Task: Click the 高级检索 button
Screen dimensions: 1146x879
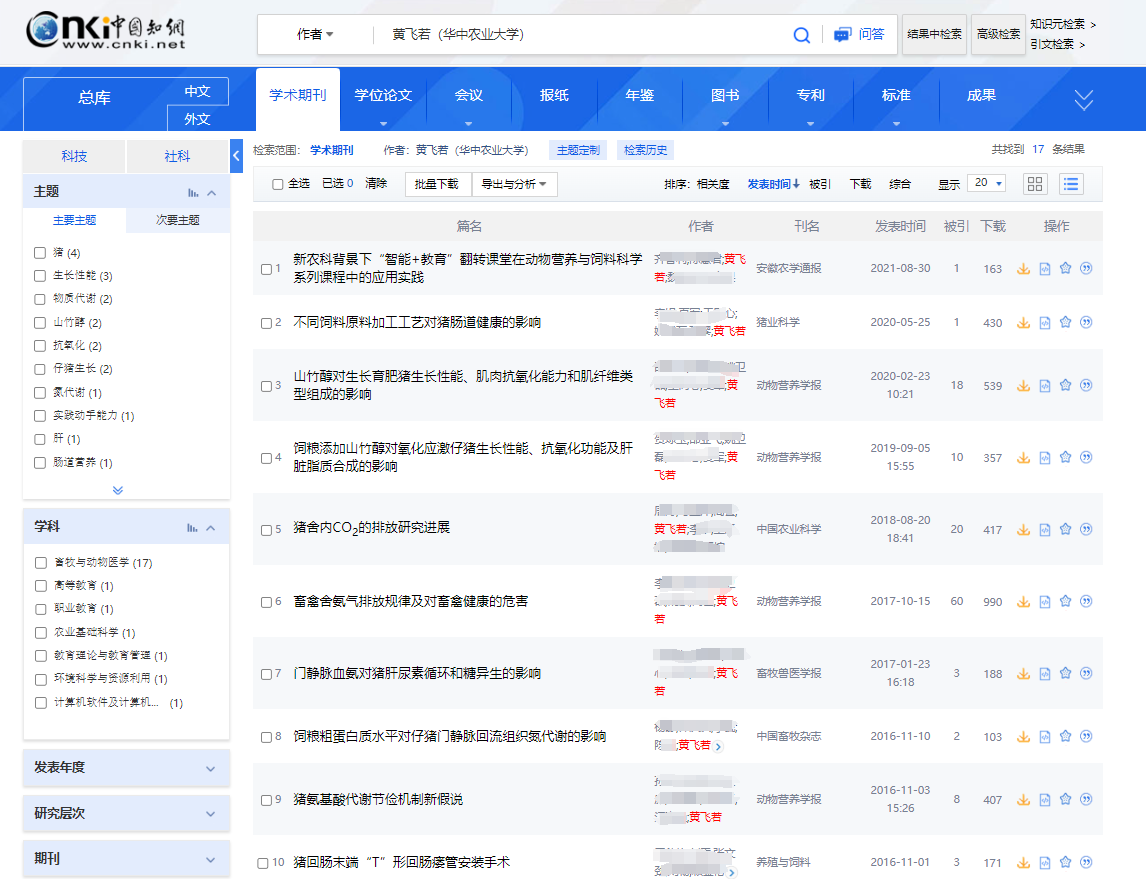Action: point(998,34)
